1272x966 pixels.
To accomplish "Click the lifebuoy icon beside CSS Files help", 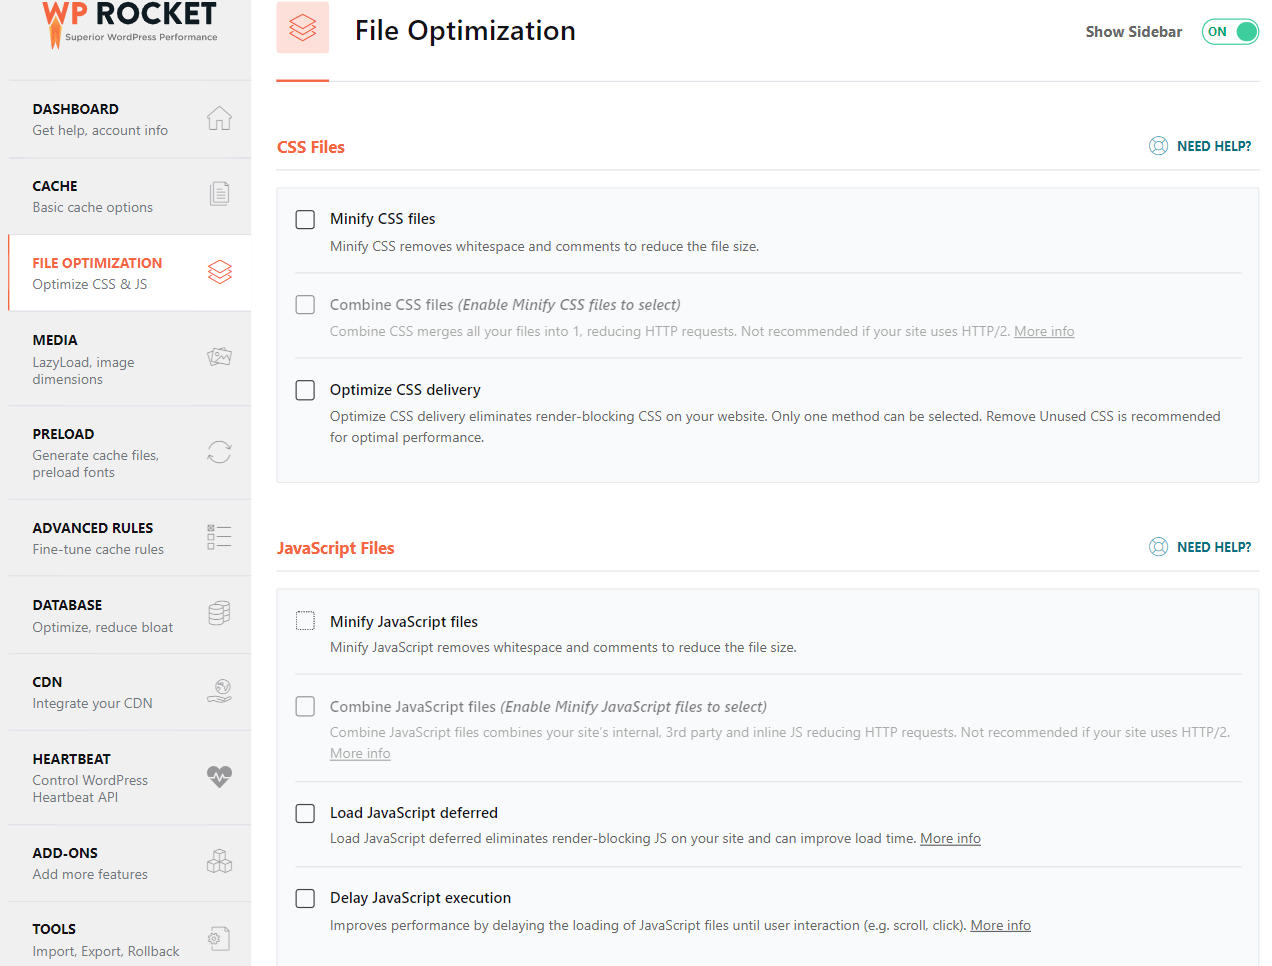I will click(x=1158, y=146).
